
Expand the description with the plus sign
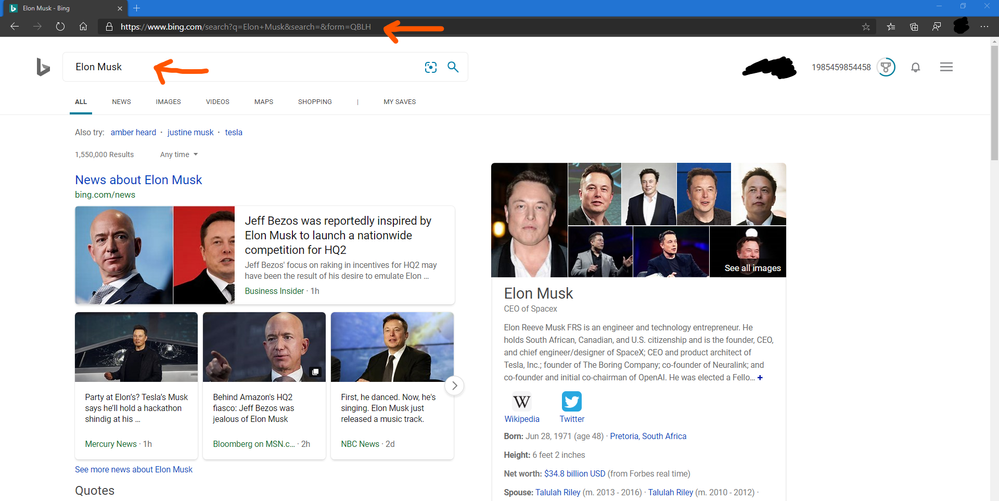(760, 378)
